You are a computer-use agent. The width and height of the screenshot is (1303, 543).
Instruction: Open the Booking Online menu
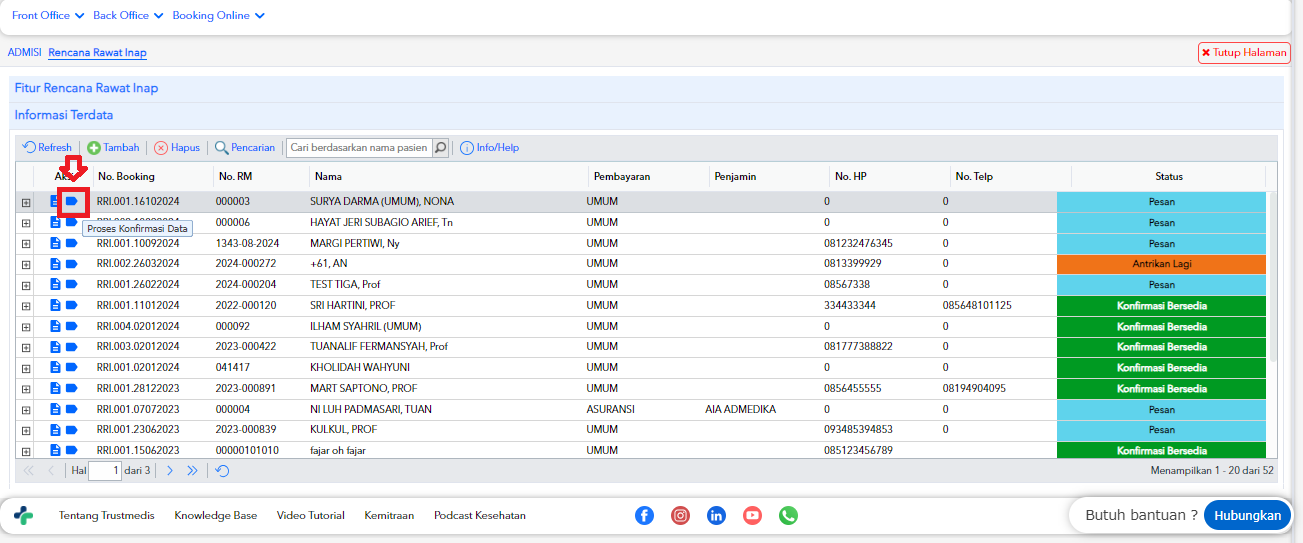click(x=219, y=16)
